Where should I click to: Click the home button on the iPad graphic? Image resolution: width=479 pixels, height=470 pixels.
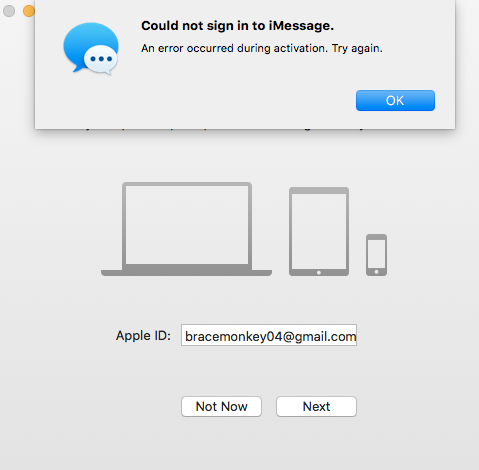[x=319, y=273]
